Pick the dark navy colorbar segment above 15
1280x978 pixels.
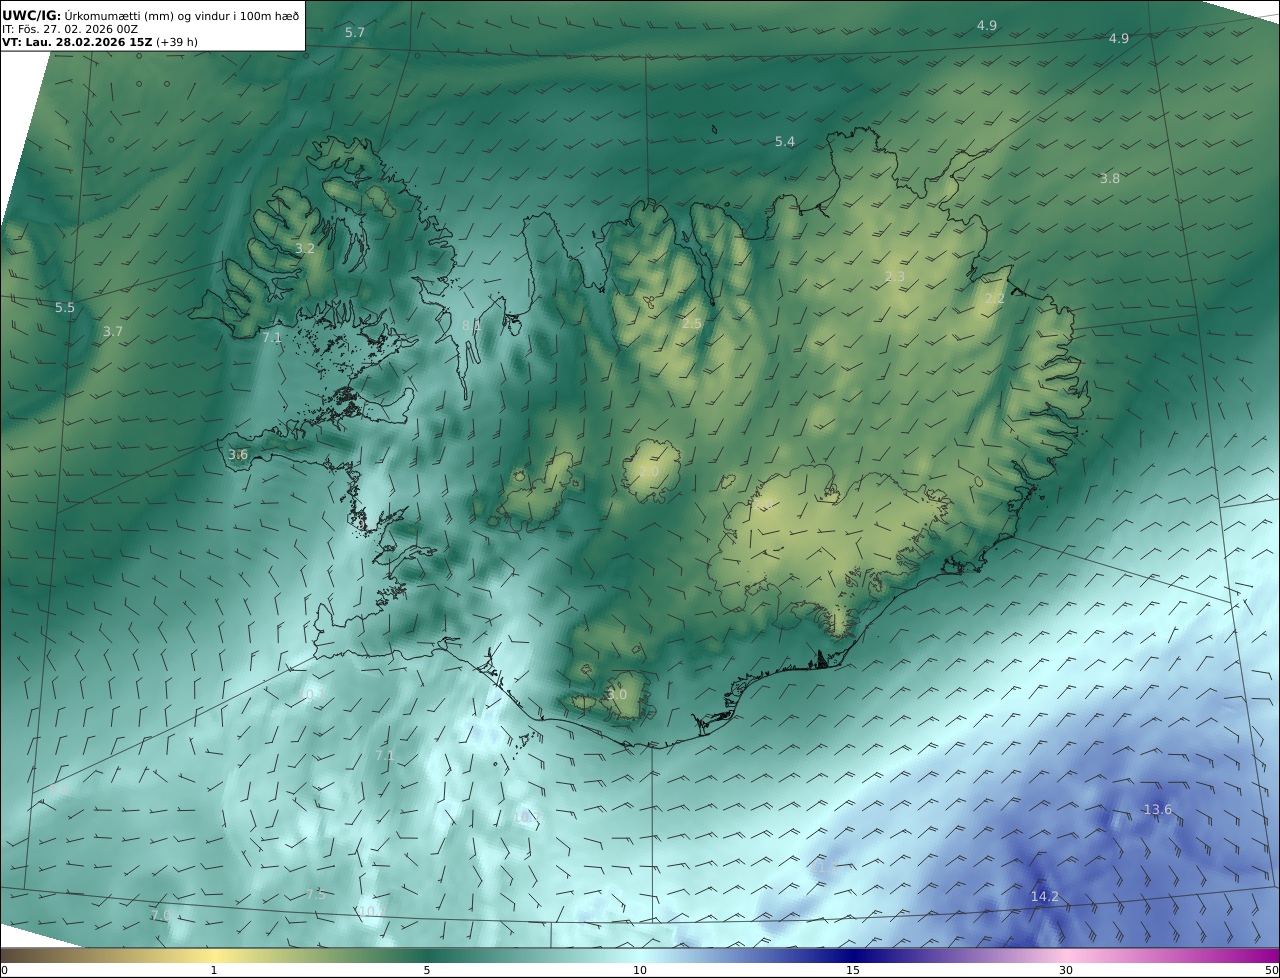853,955
